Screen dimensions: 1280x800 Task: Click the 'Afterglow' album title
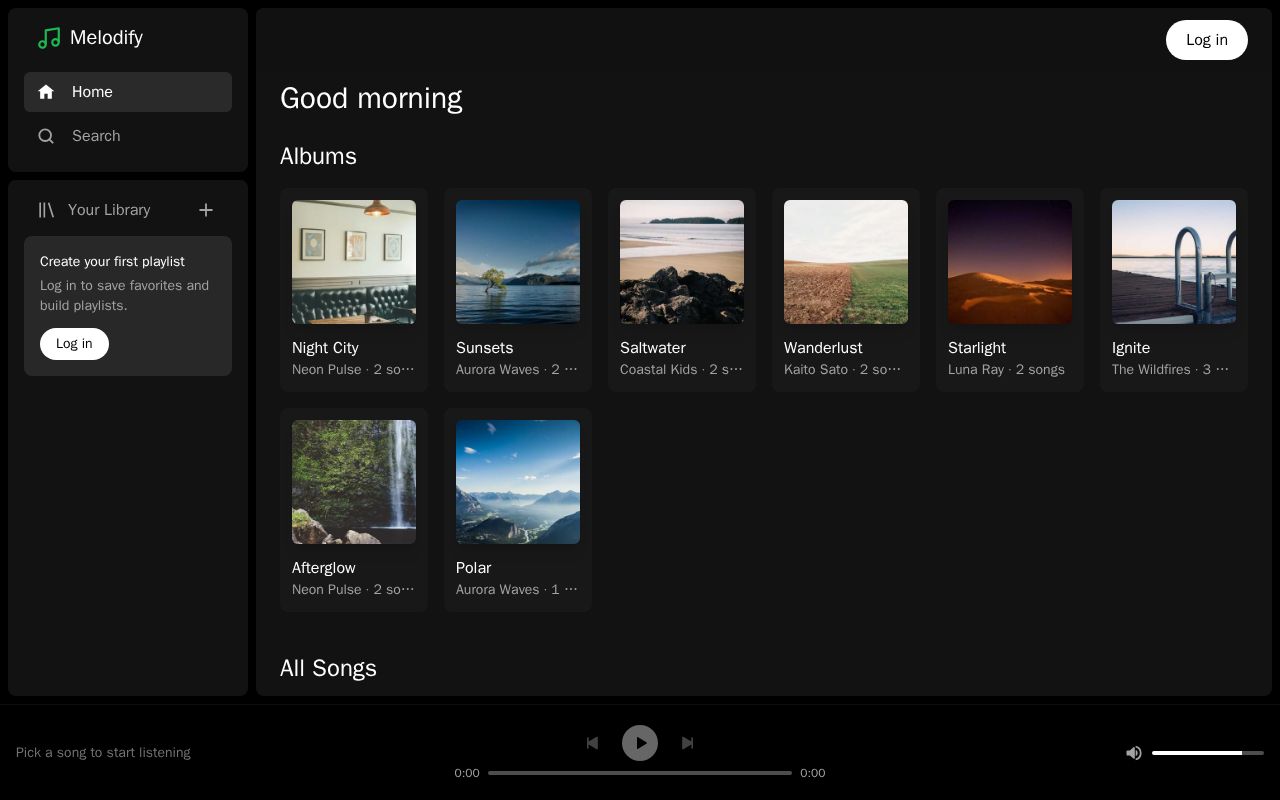(324, 568)
